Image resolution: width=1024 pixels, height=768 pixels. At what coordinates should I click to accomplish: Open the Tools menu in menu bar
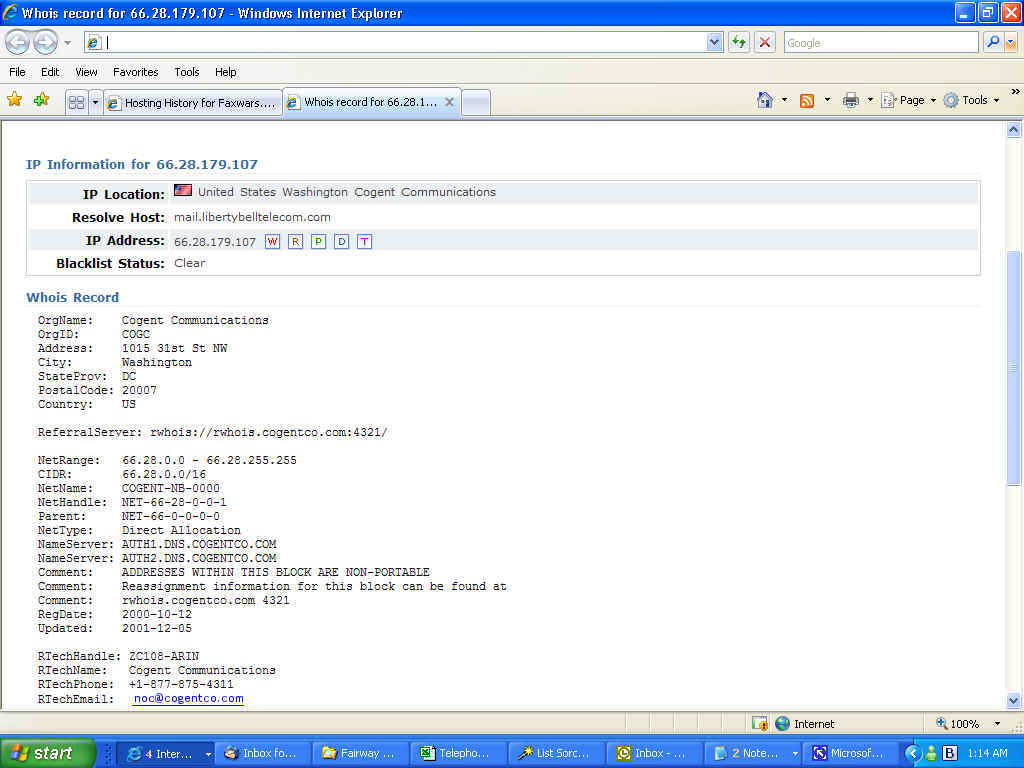(x=187, y=72)
